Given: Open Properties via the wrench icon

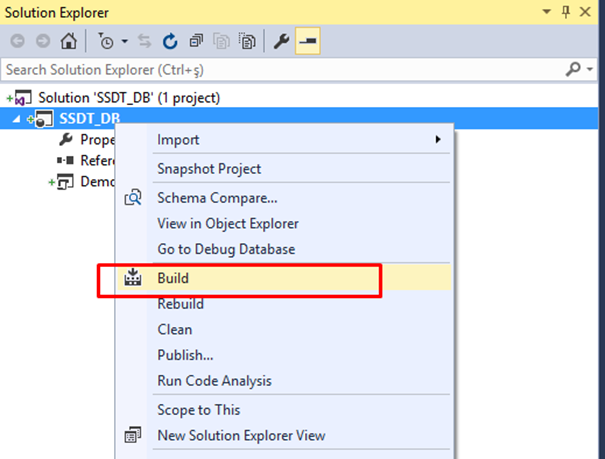Looking at the screenshot, I should (281, 41).
